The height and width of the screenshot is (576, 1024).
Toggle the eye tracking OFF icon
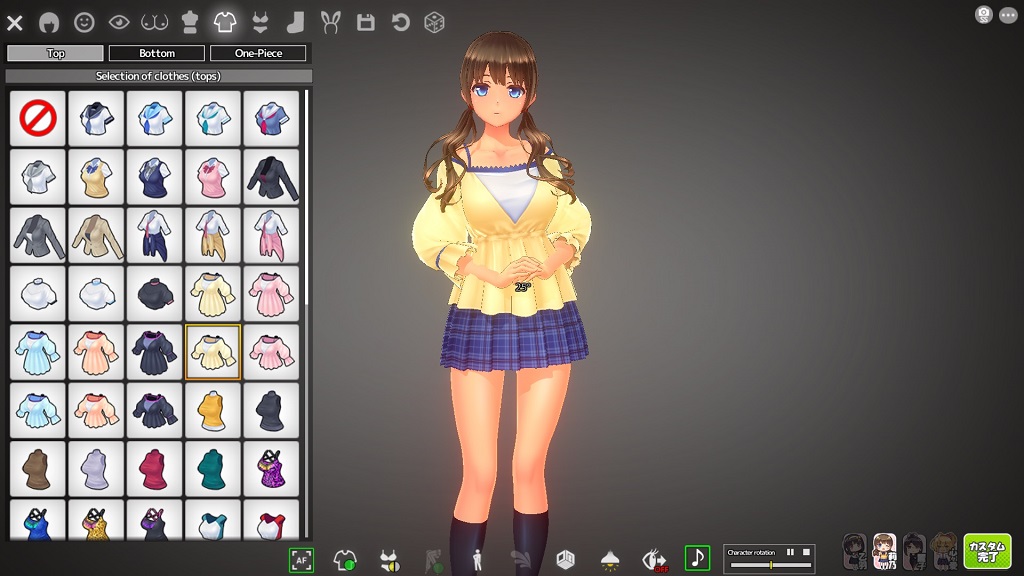tap(654, 559)
